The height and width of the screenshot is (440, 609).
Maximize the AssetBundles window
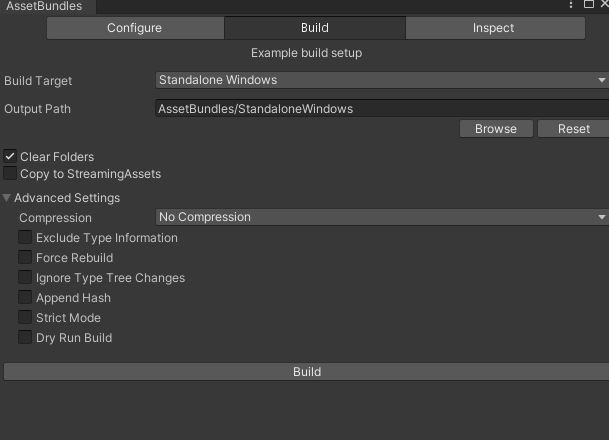pyautogui.click(x=588, y=5)
